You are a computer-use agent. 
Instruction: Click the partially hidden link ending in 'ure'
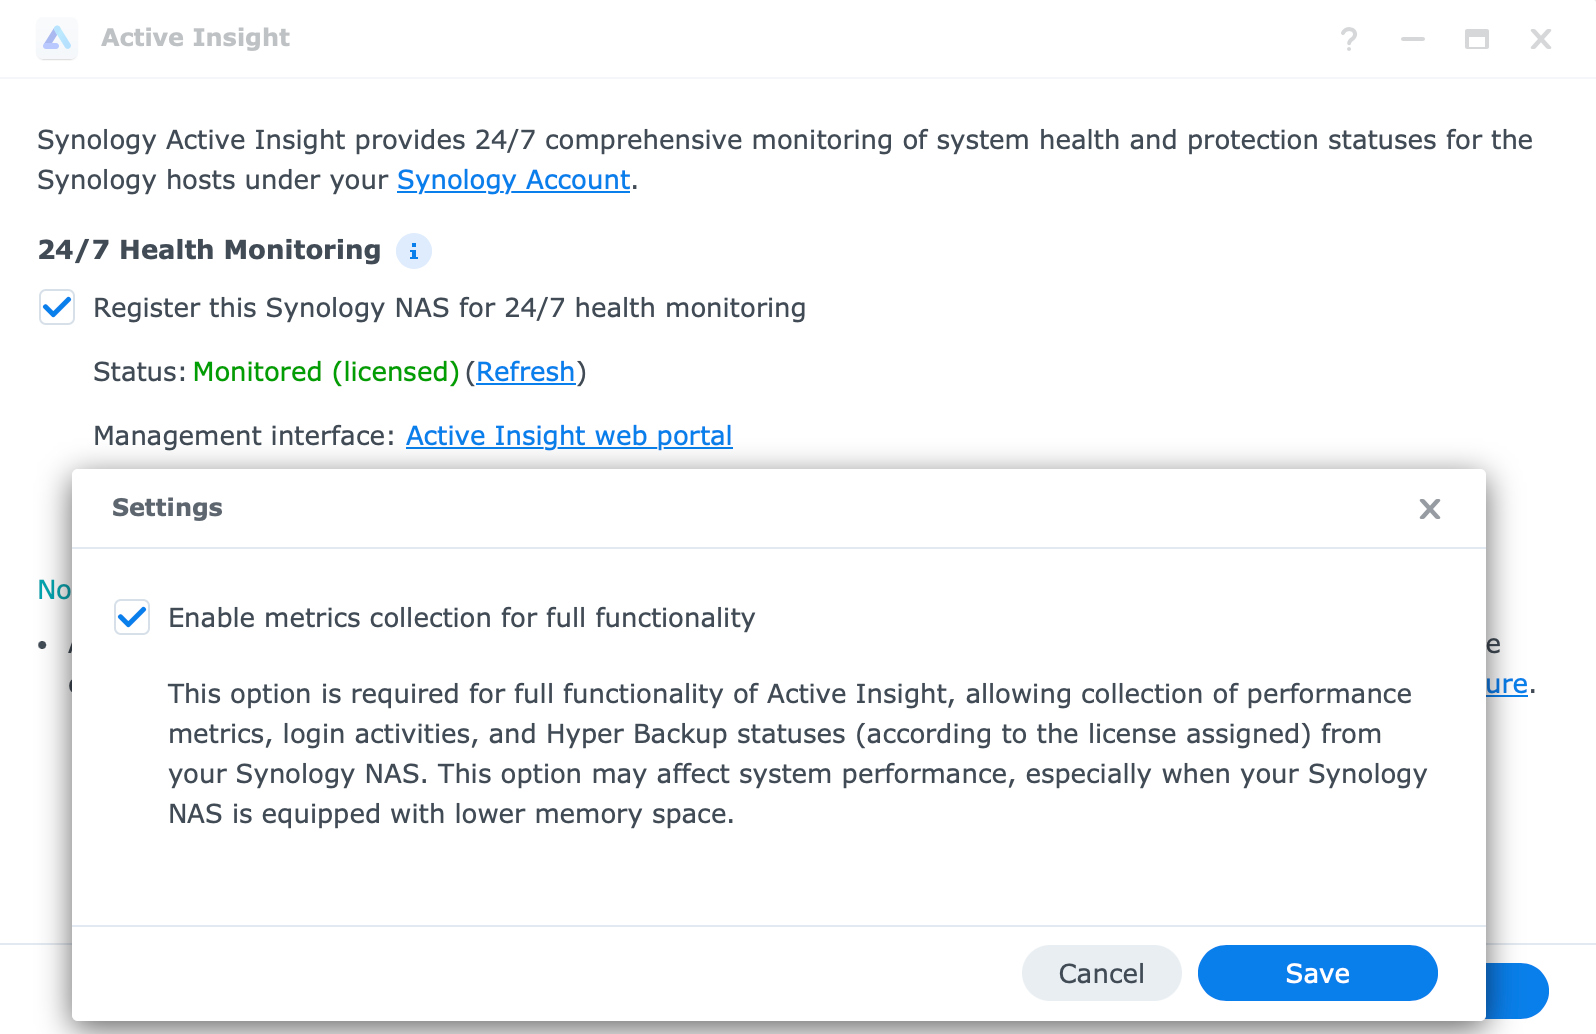coord(1507,684)
